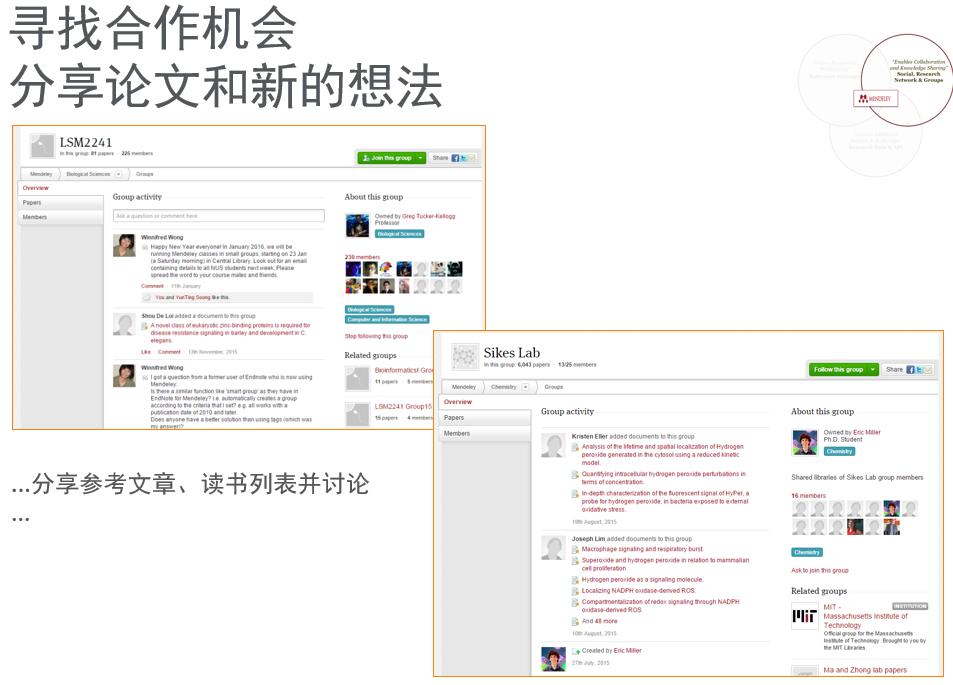Expand Biological Sciences breadcrumb dropdown
The image size is (953, 685).
click(119, 174)
